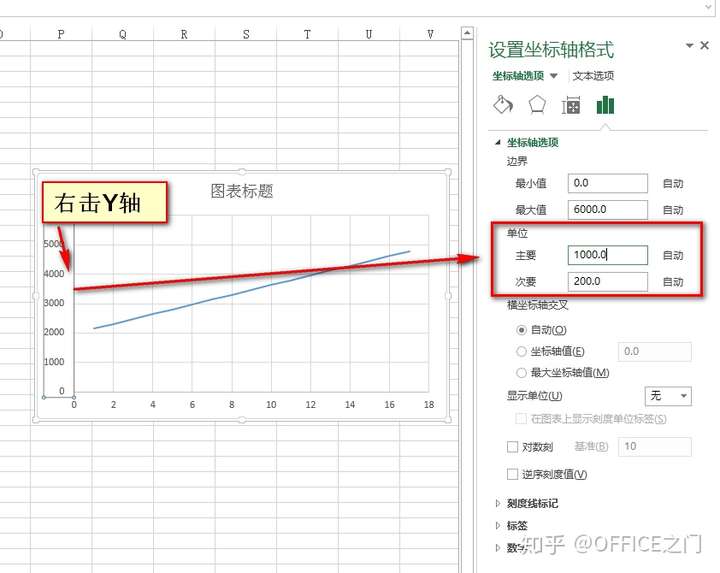Image resolution: width=720 pixels, height=573 pixels.
Task: Open the Fill & Line paint bucket tab
Action: pos(503,105)
